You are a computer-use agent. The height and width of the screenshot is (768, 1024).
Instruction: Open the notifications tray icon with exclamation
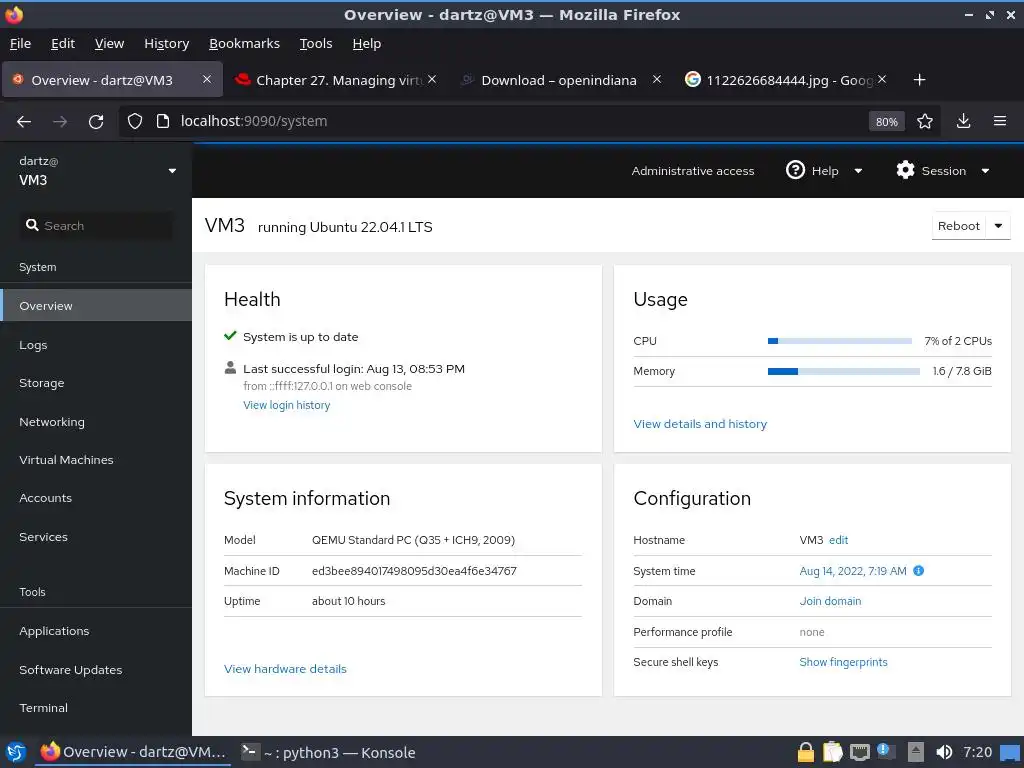(886, 751)
